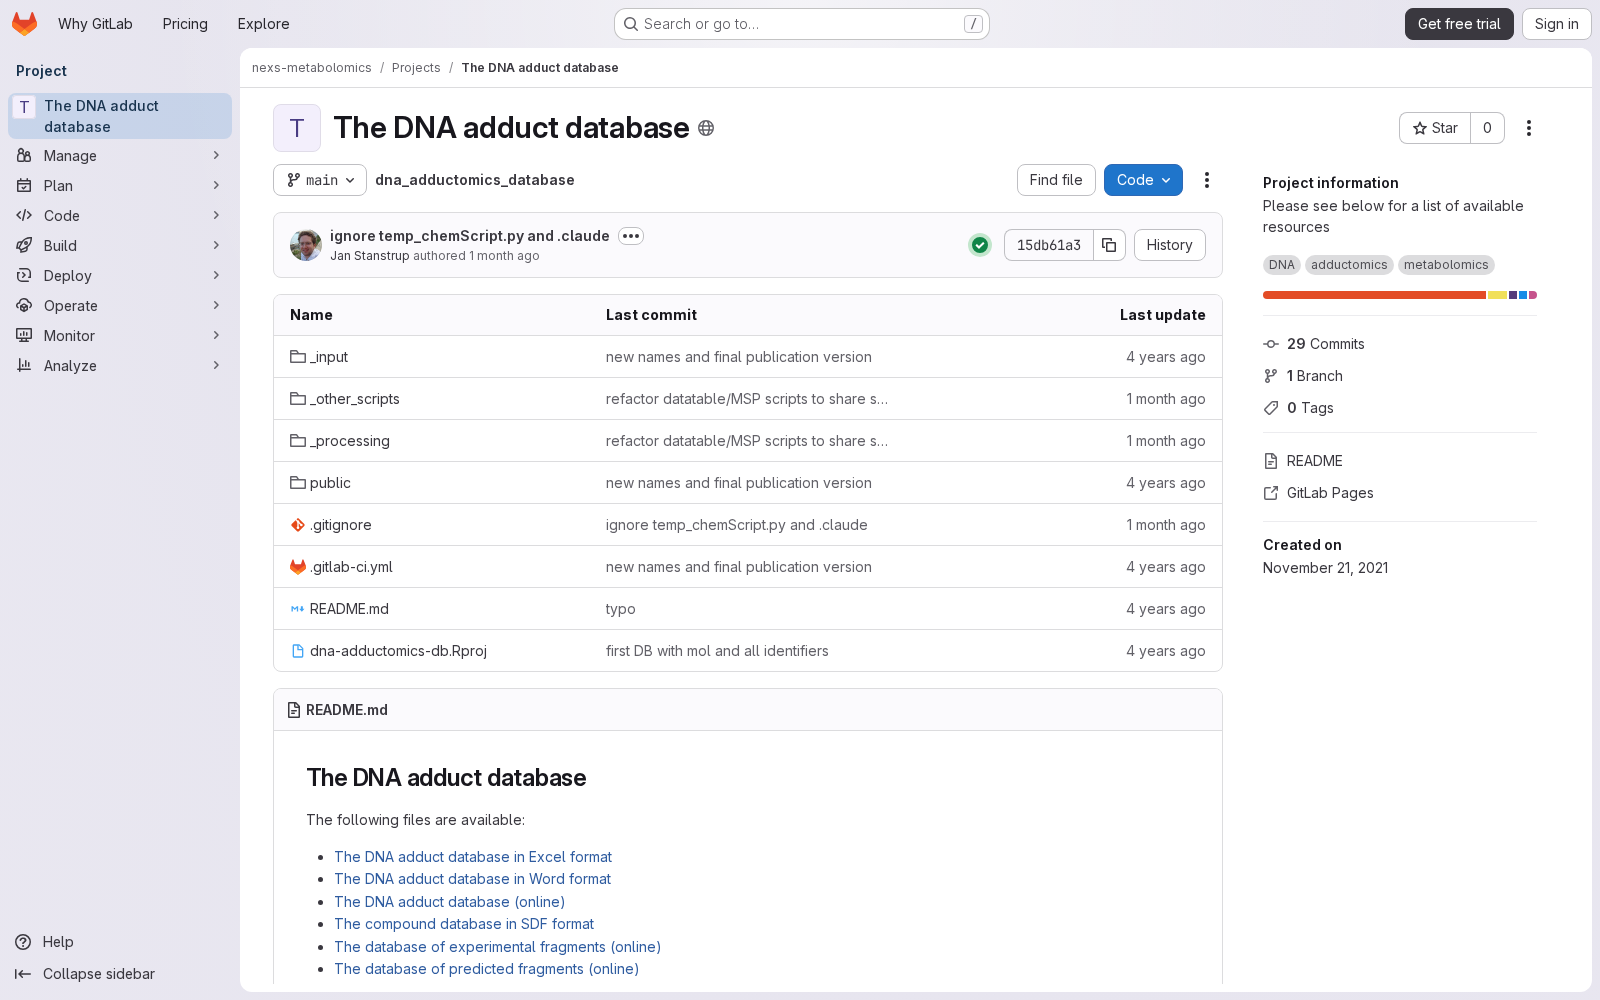Click nexs-metabolomics breadcrumb
1600x1000 pixels.
click(312, 68)
